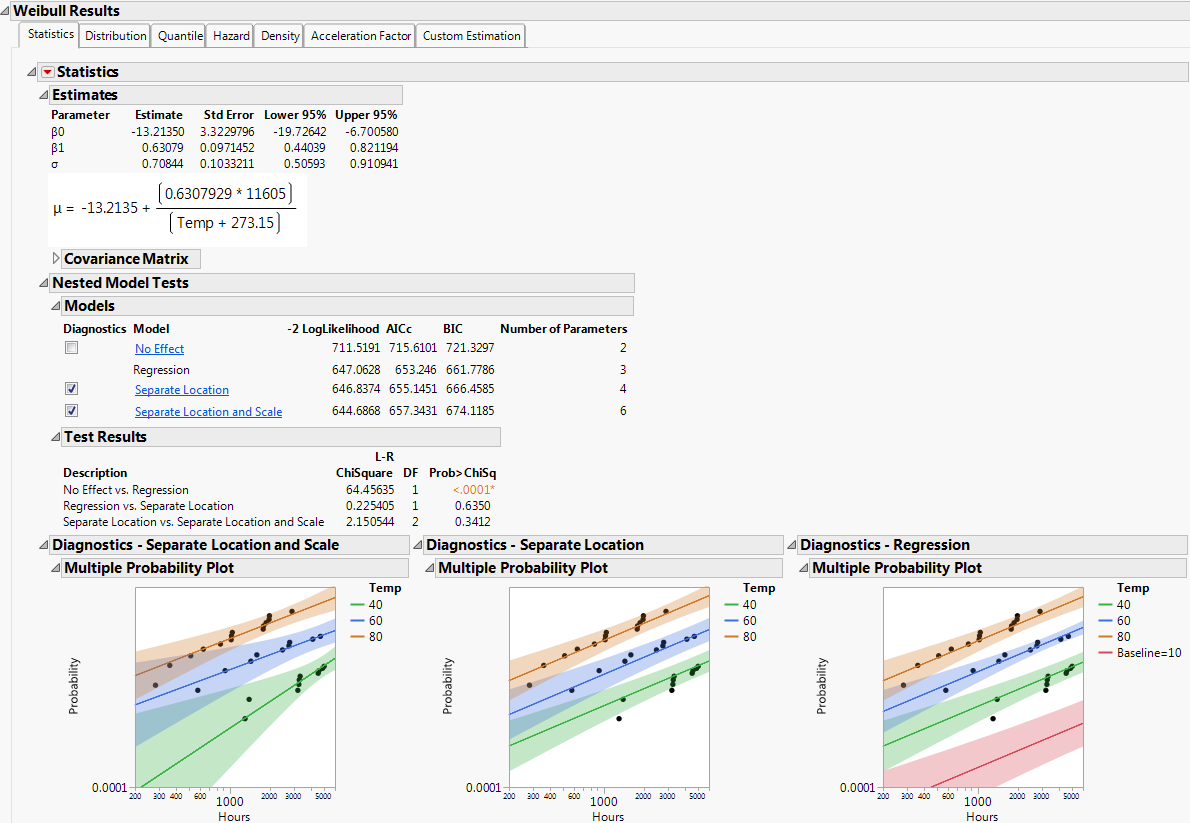Image resolution: width=1190 pixels, height=823 pixels.
Task: Collapse the Weibull Results outline
Action: pos(6,11)
